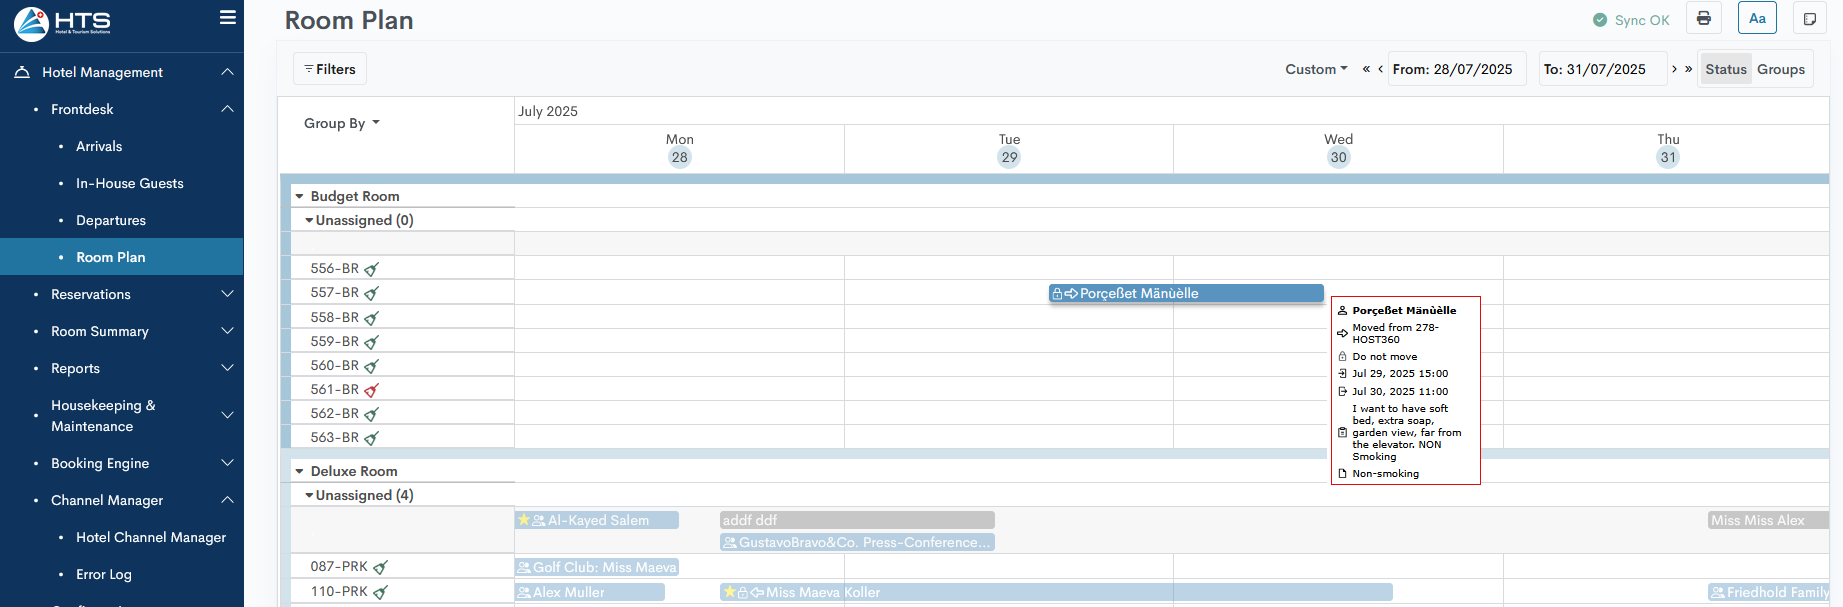Open the Group By dropdown
This screenshot has width=1843, height=607.
342,123
